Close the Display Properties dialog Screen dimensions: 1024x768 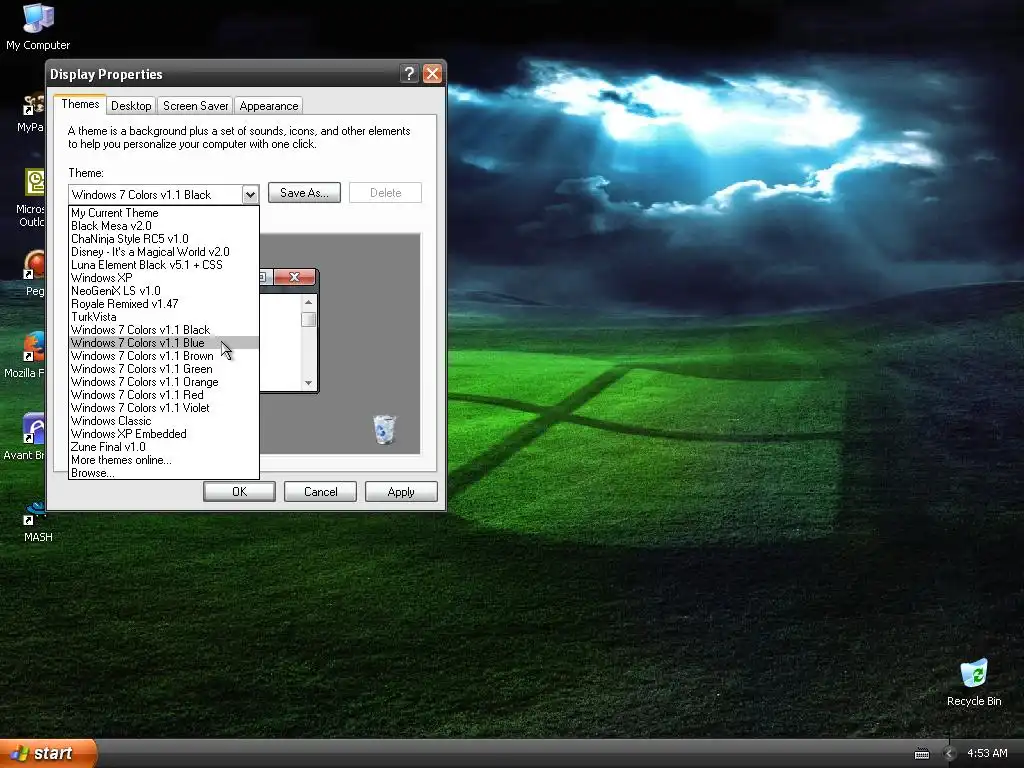432,74
